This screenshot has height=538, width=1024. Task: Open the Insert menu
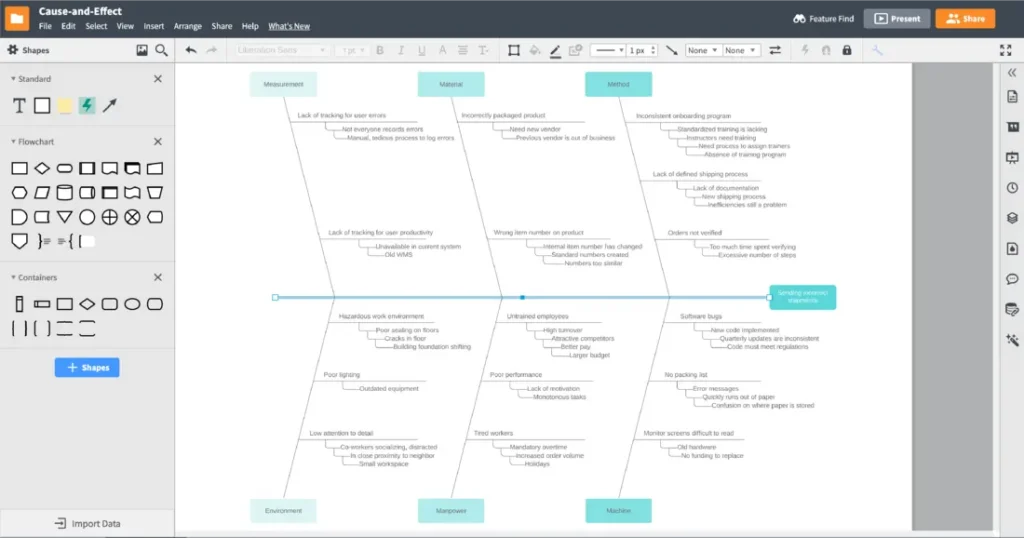tap(154, 26)
